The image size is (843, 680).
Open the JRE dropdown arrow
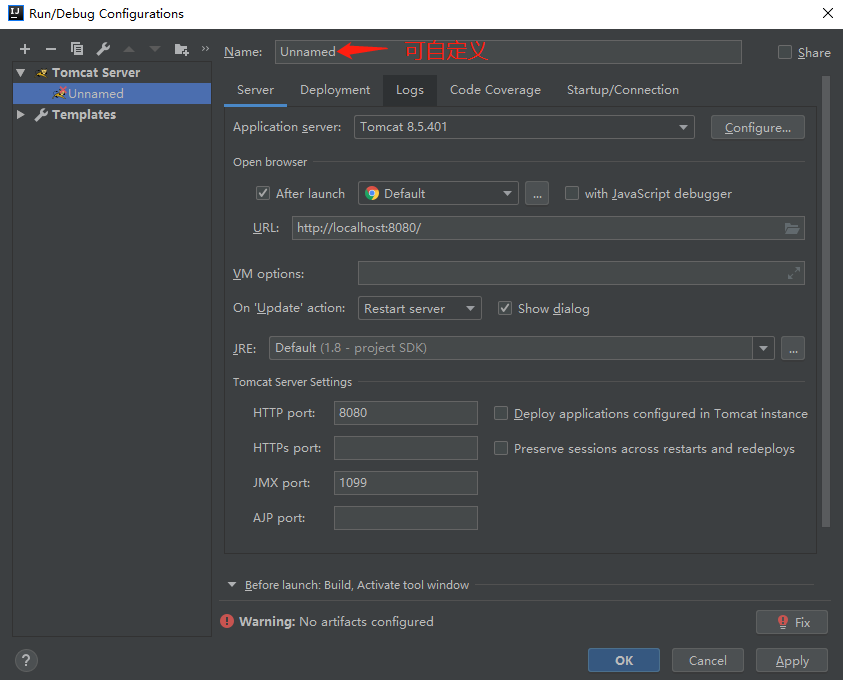pos(763,348)
